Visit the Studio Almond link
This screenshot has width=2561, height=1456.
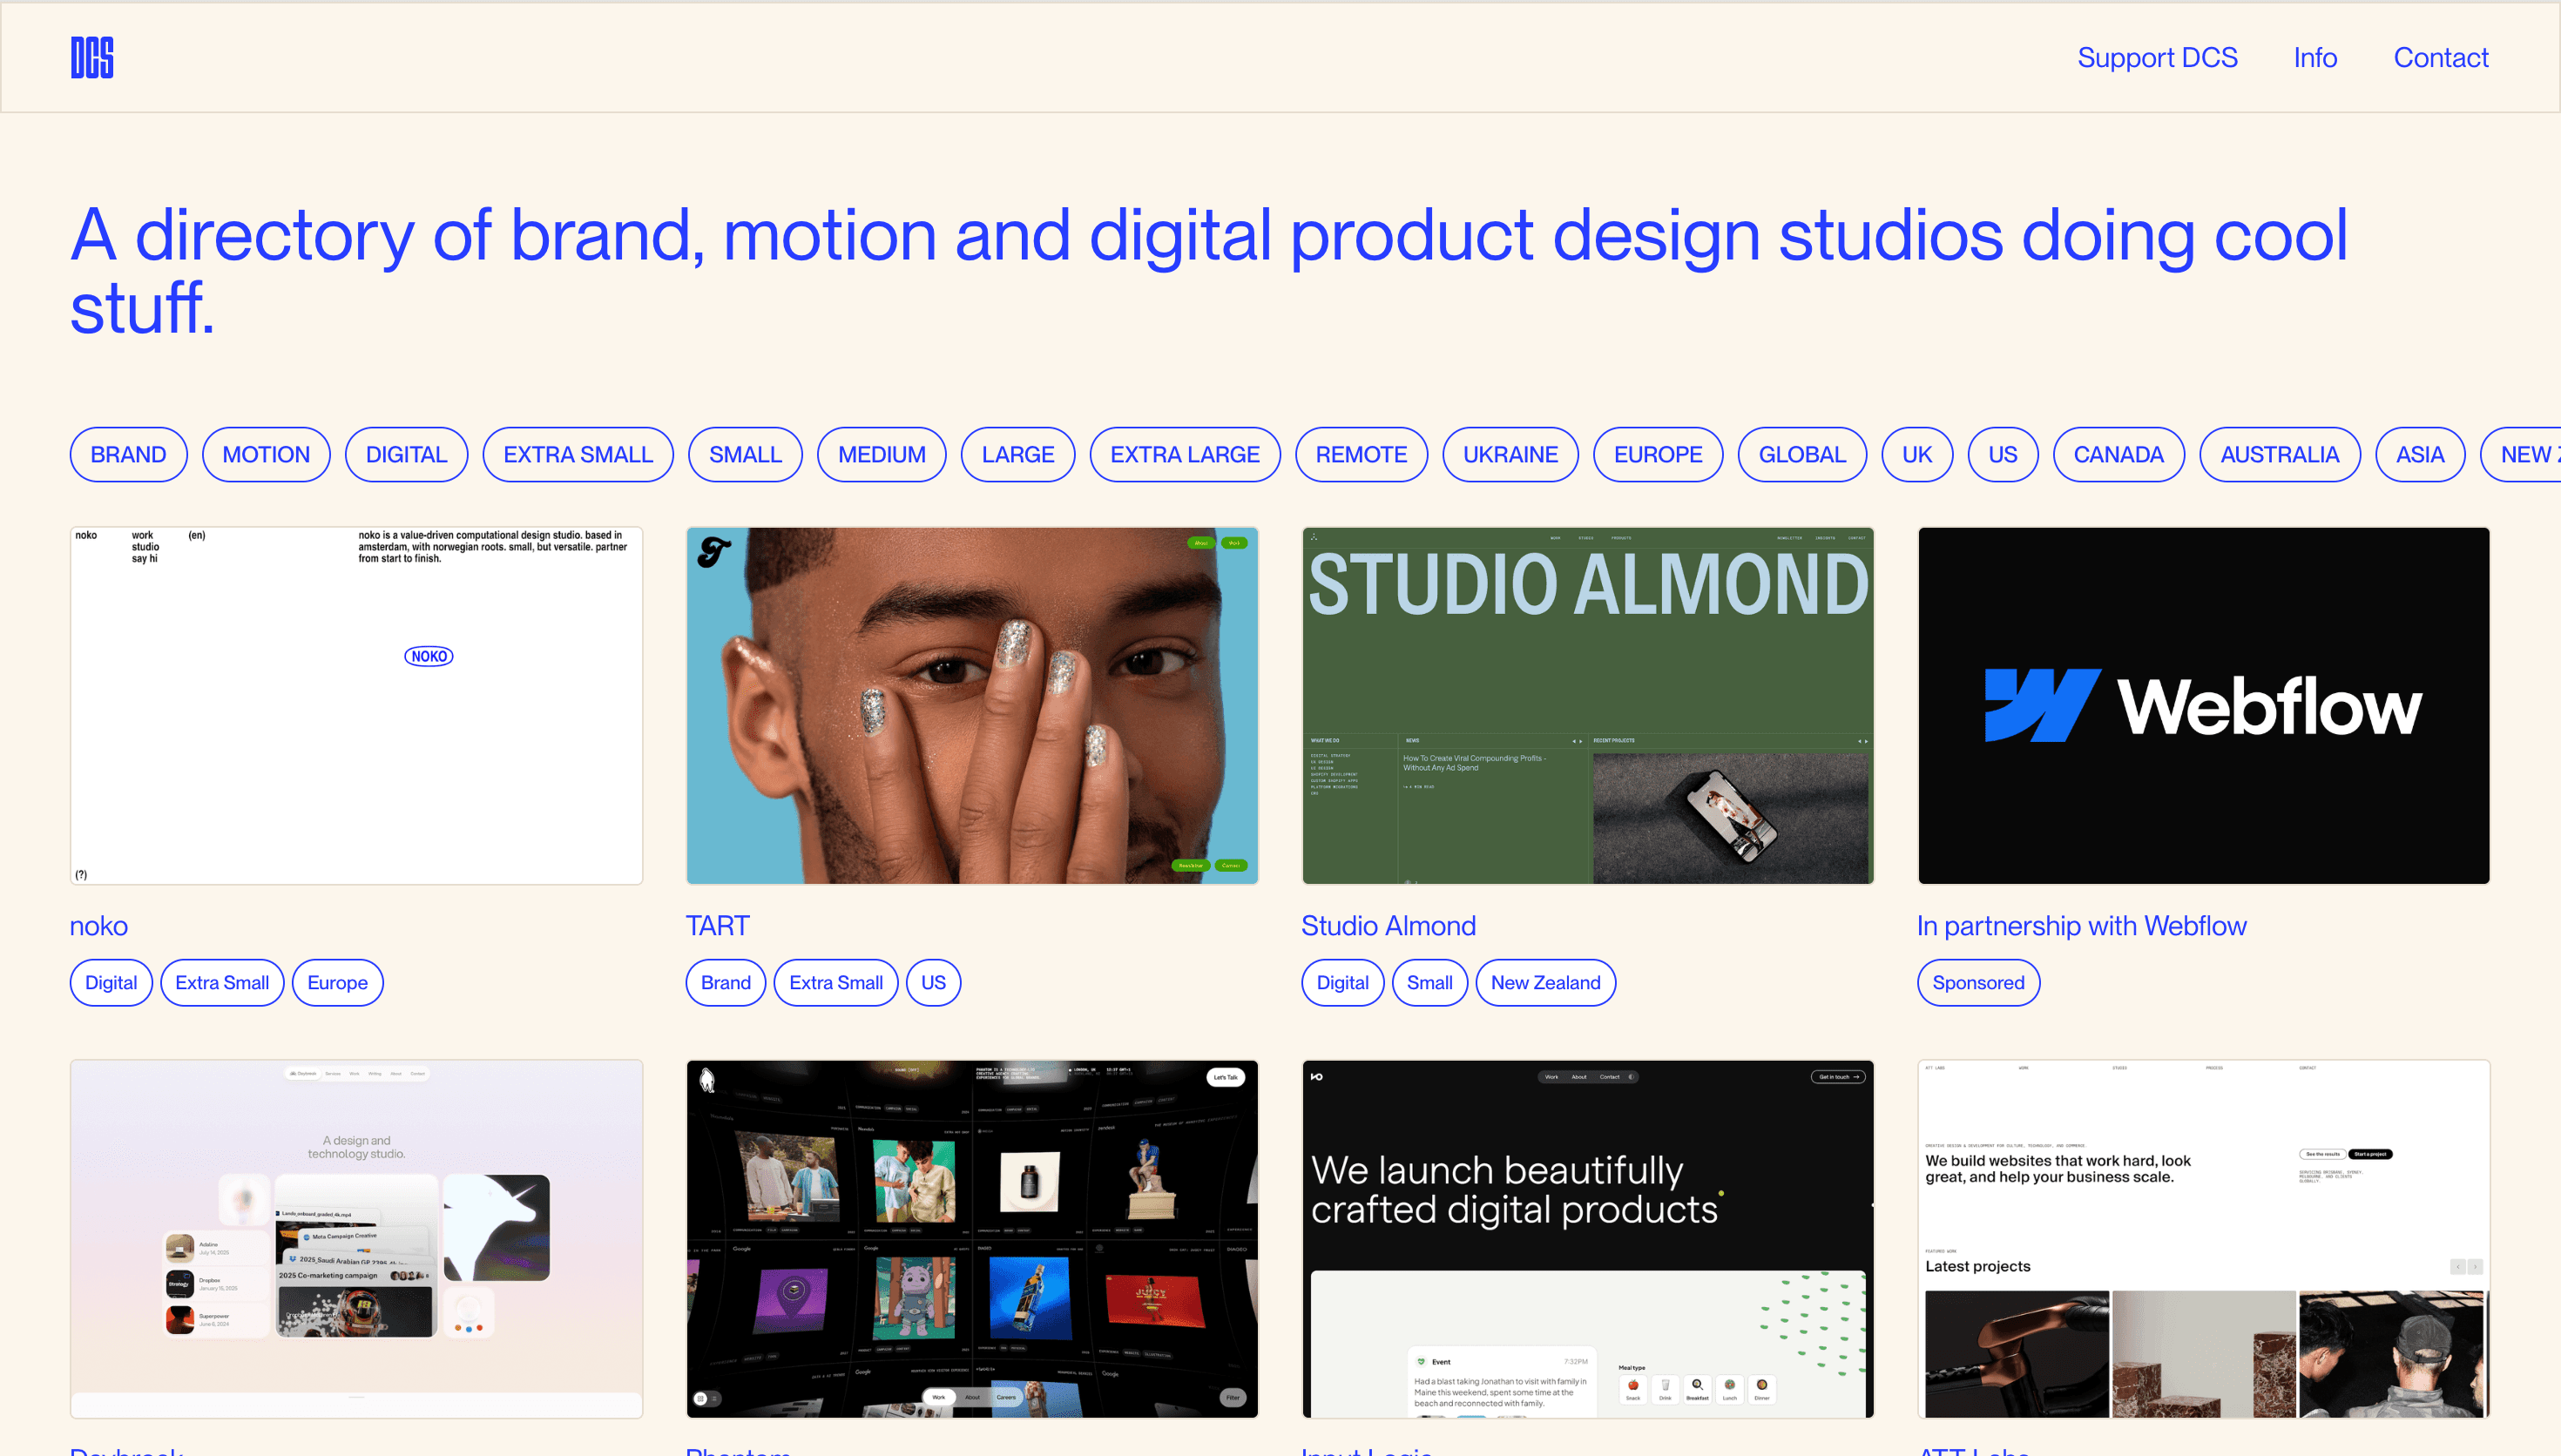[1388, 925]
